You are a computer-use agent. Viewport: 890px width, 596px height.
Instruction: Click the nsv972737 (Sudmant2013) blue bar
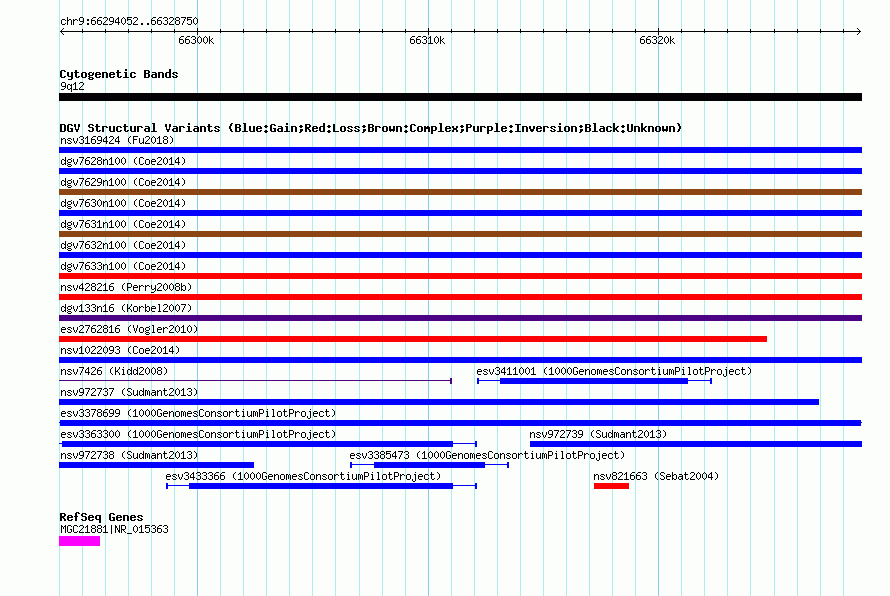439,402
